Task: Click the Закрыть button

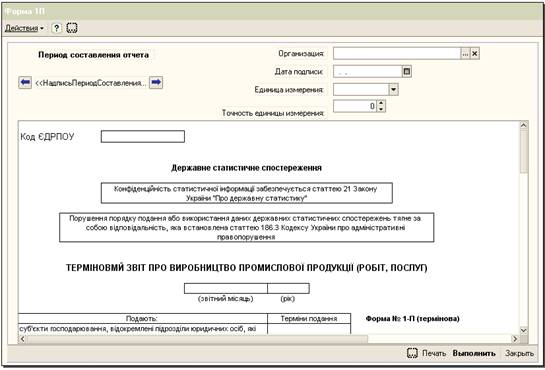Action: pyautogui.click(x=519, y=353)
